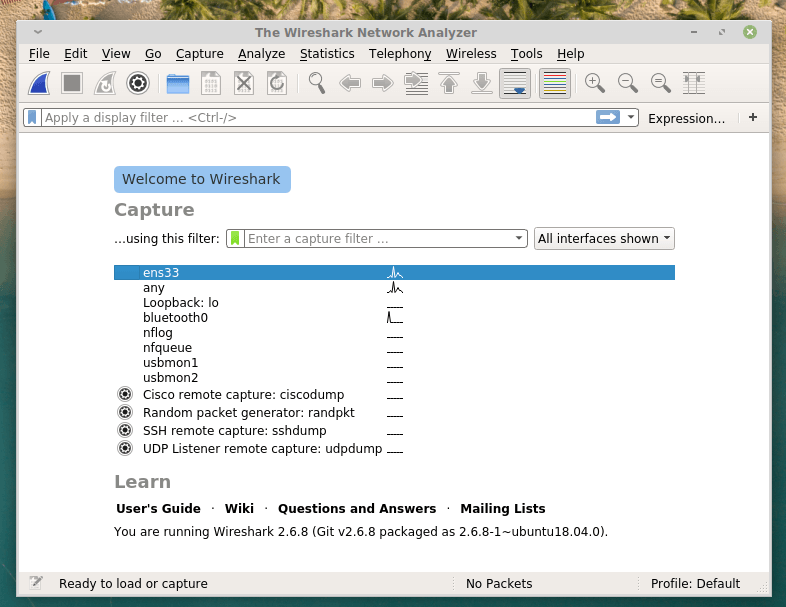Find a packet with the magnifier icon
786x607 pixels.
(317, 83)
